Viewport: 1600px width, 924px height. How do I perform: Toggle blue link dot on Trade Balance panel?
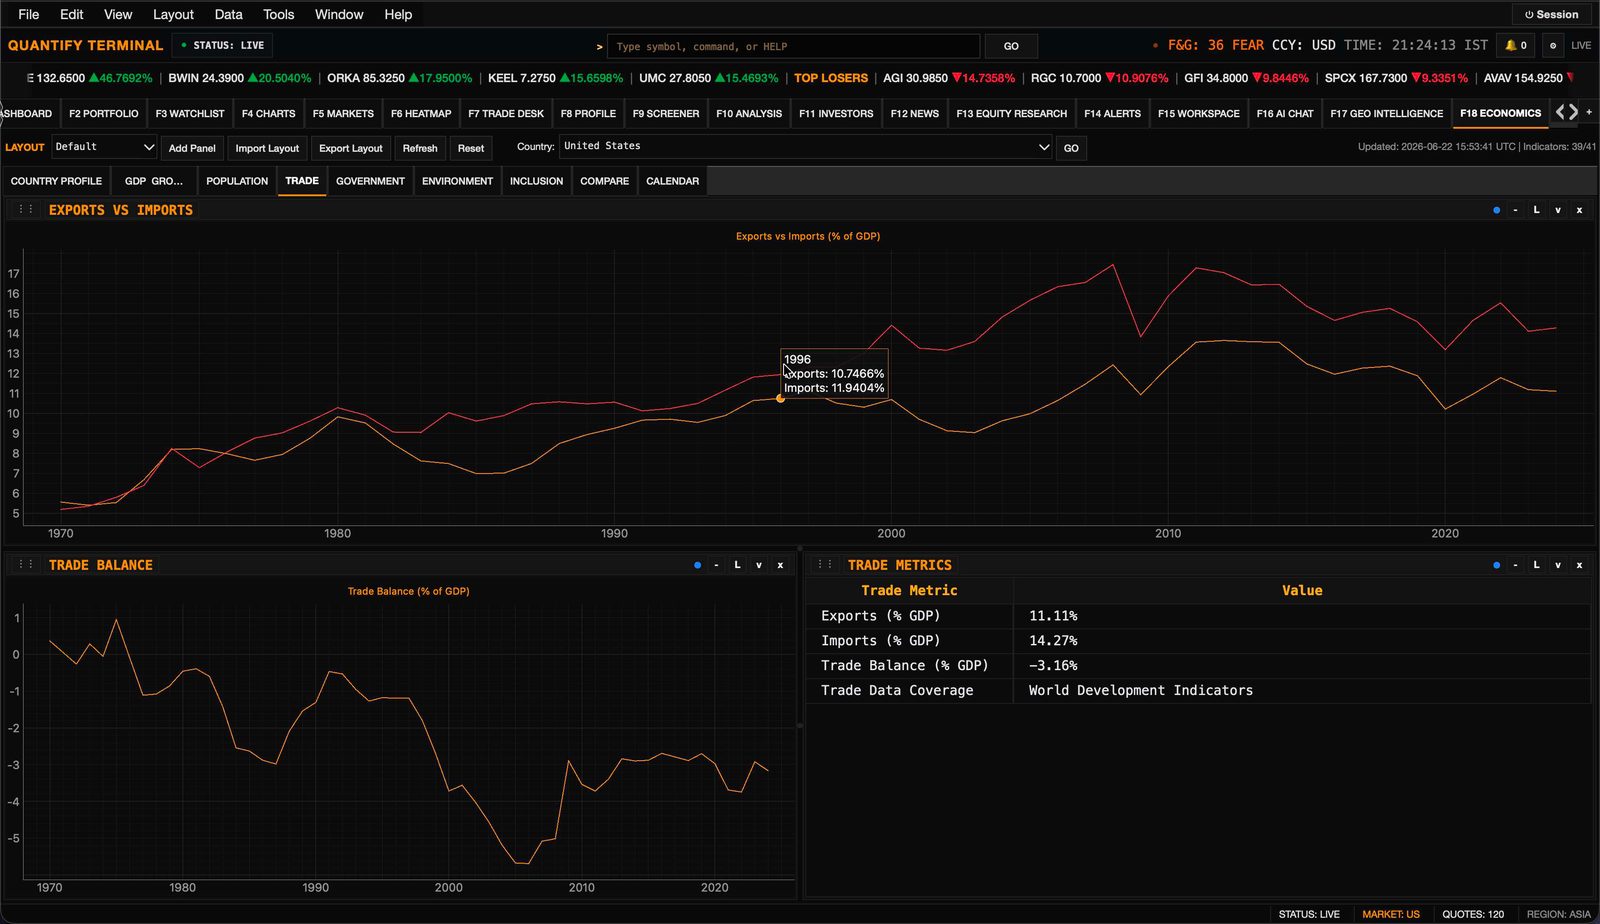(697, 565)
